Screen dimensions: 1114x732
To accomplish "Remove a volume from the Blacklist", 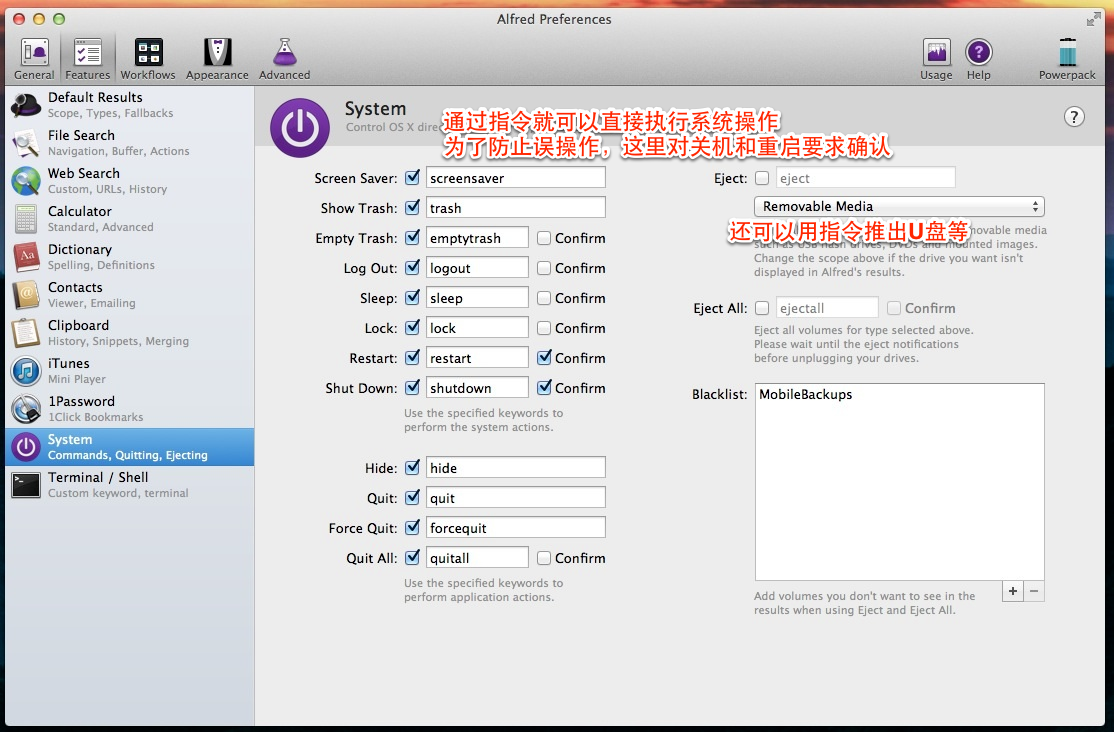I will coord(1034,591).
